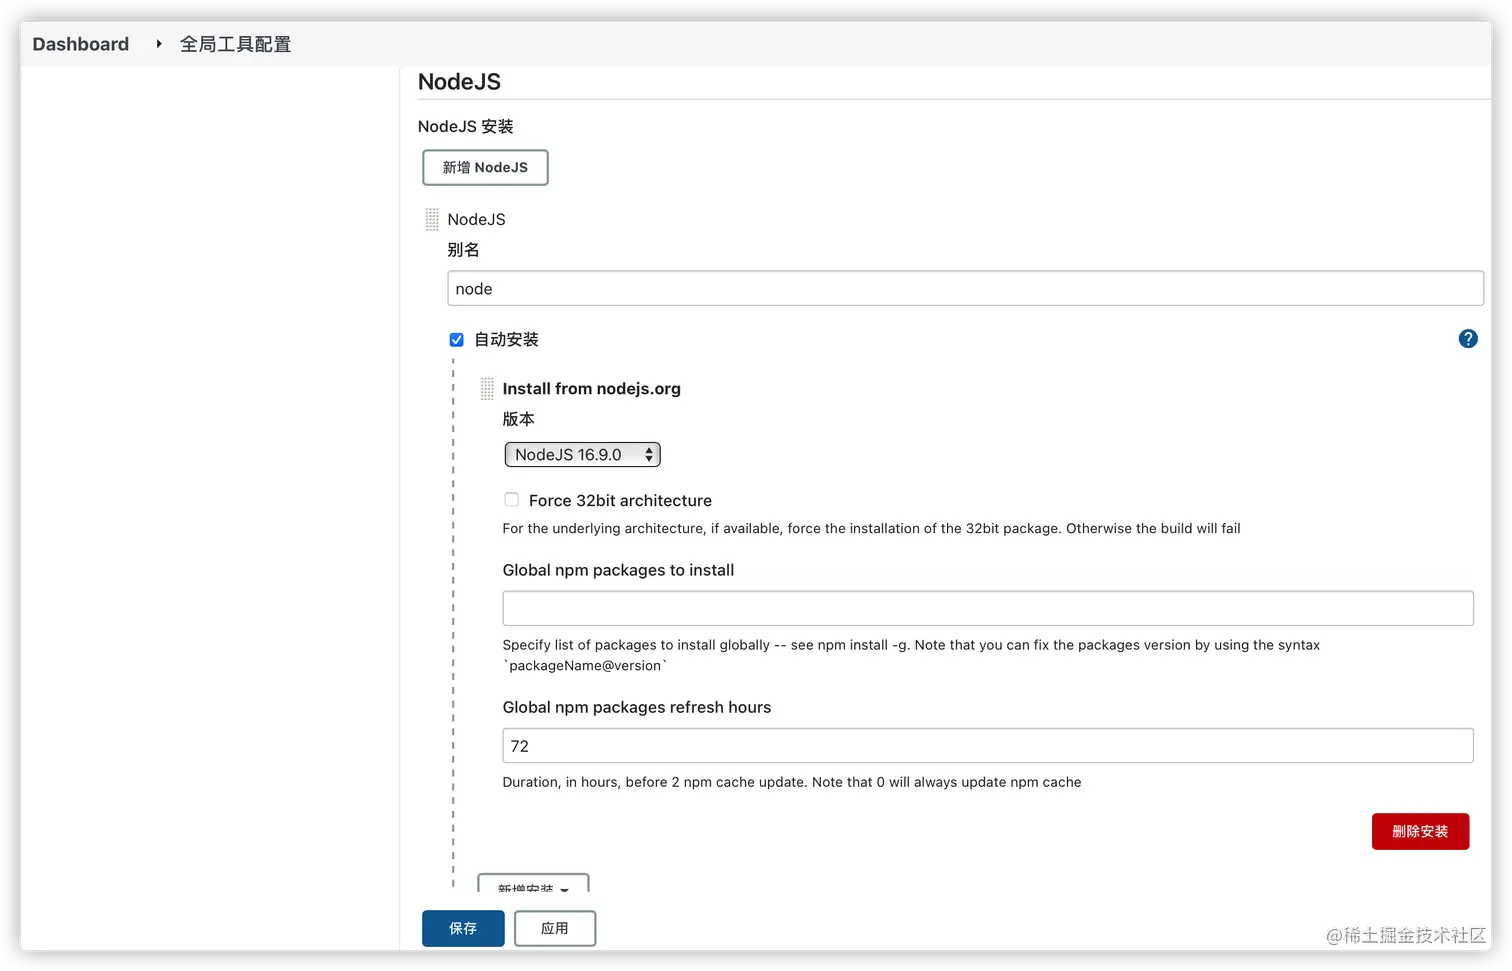
Task: Focus the 别名 field containing node
Action: (x=965, y=288)
